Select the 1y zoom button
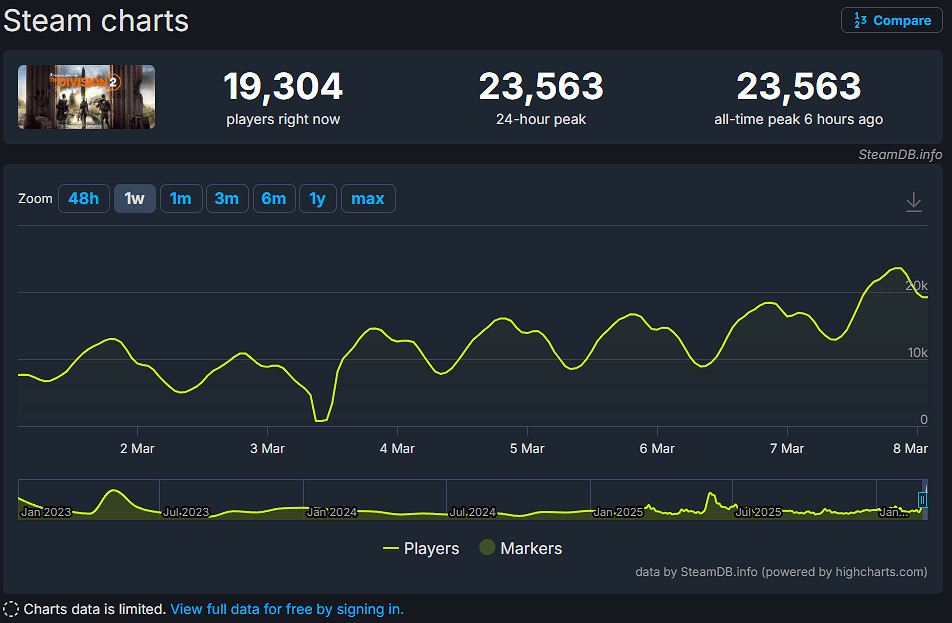This screenshot has height=623, width=952. point(317,199)
